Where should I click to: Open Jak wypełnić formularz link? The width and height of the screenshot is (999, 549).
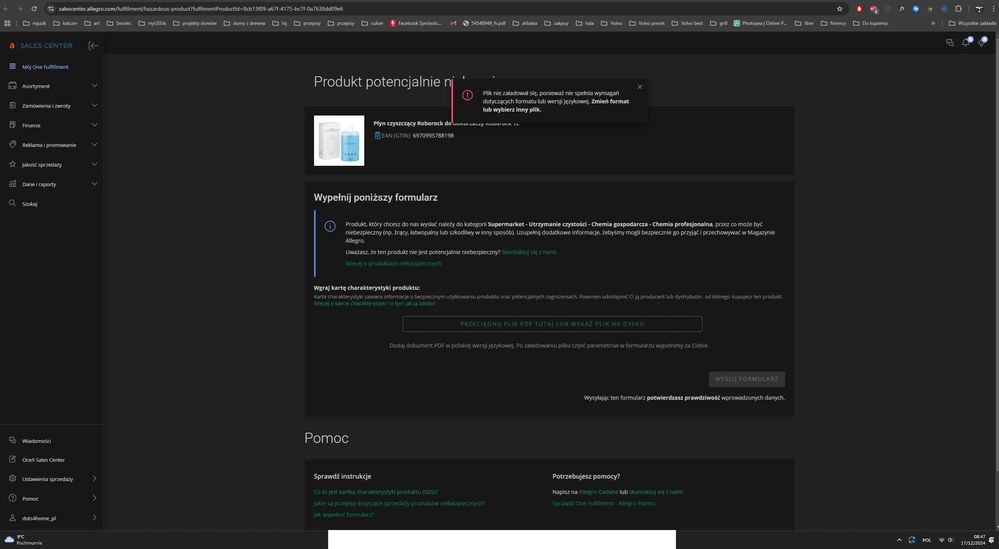[x=344, y=515]
